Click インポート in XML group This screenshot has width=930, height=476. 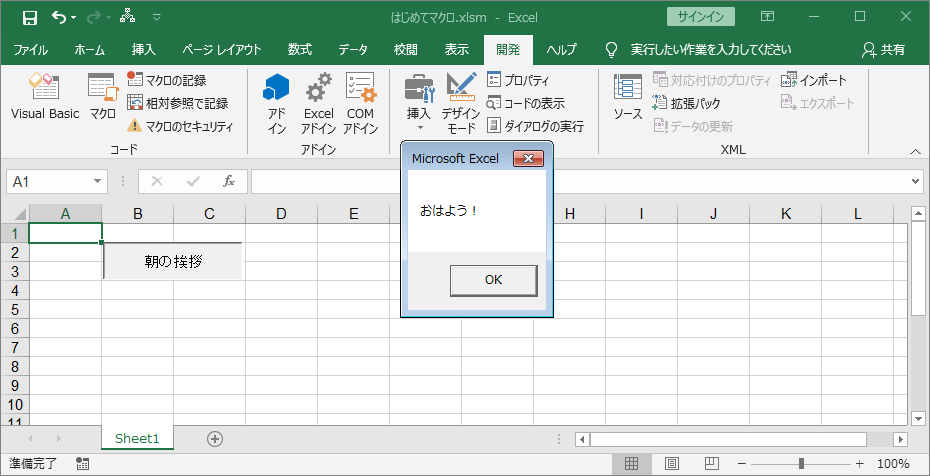[814, 79]
